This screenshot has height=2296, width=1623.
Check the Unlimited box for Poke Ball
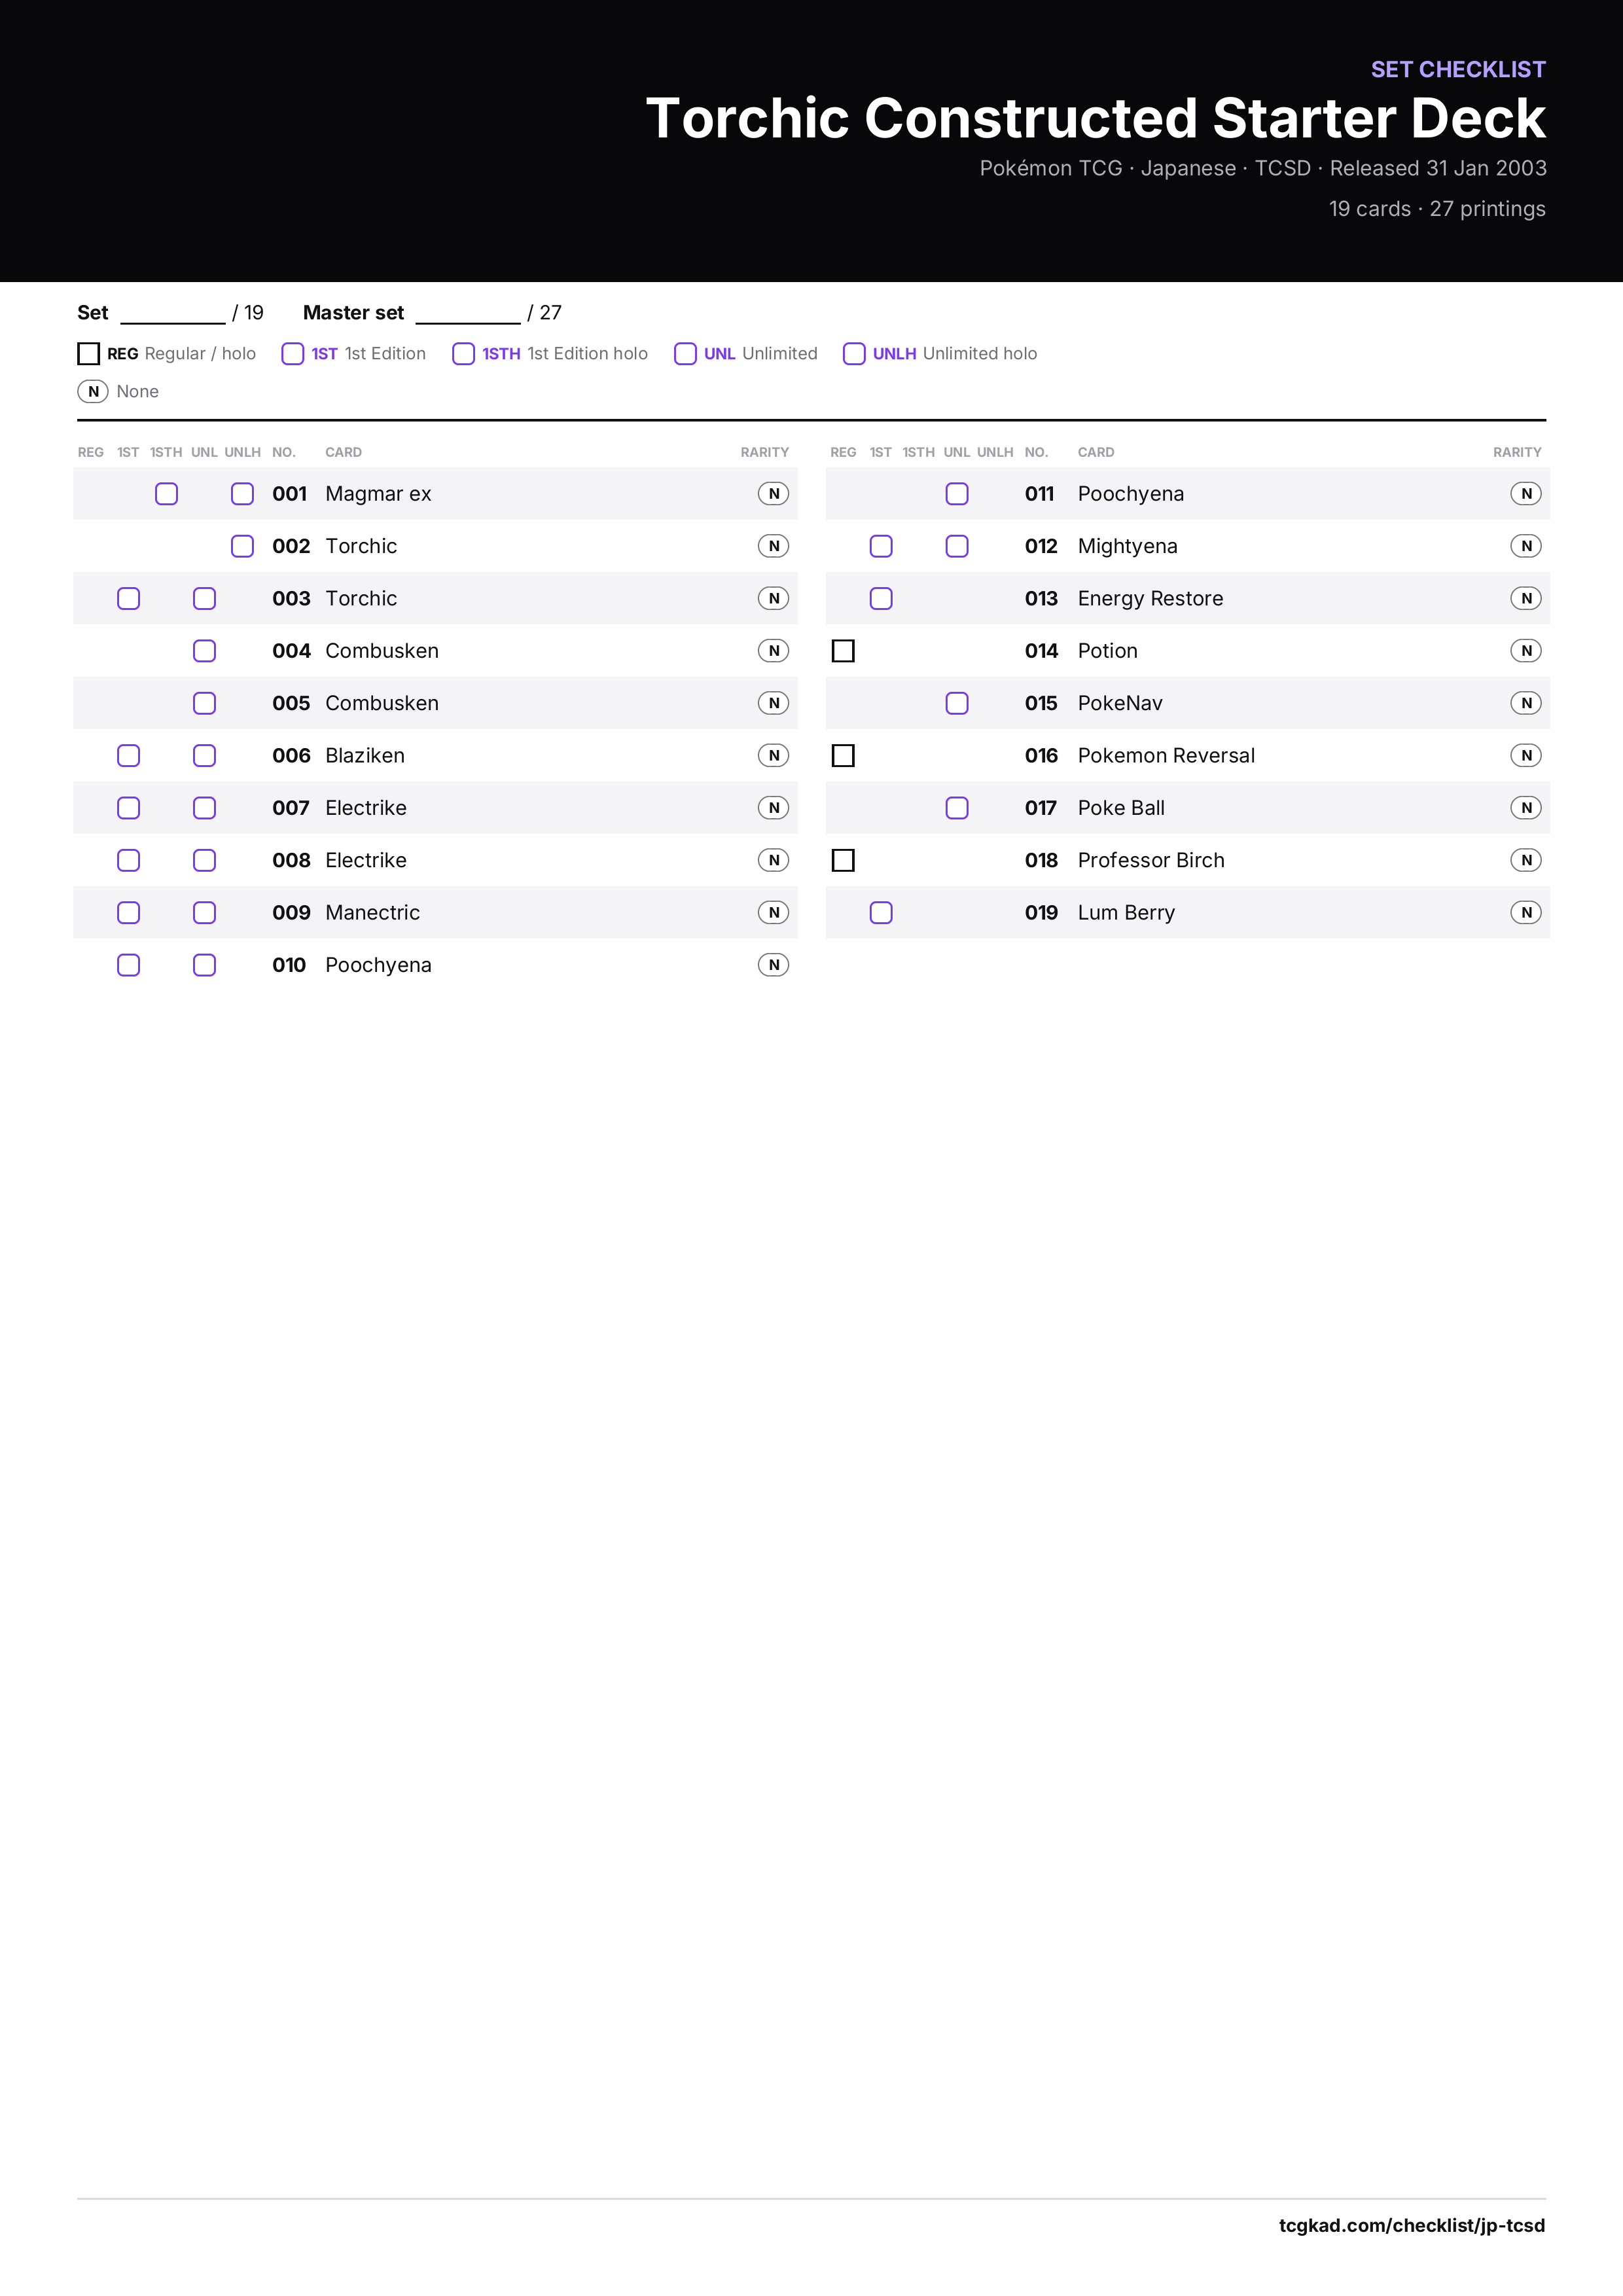[957, 808]
